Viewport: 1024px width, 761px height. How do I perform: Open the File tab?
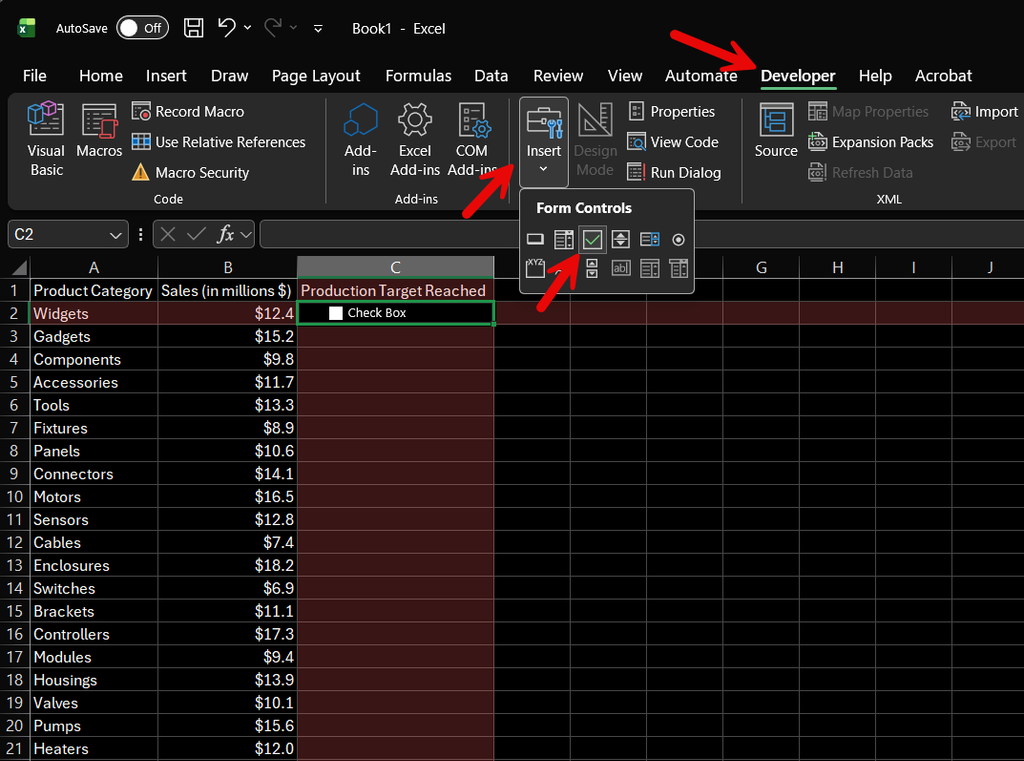[35, 76]
